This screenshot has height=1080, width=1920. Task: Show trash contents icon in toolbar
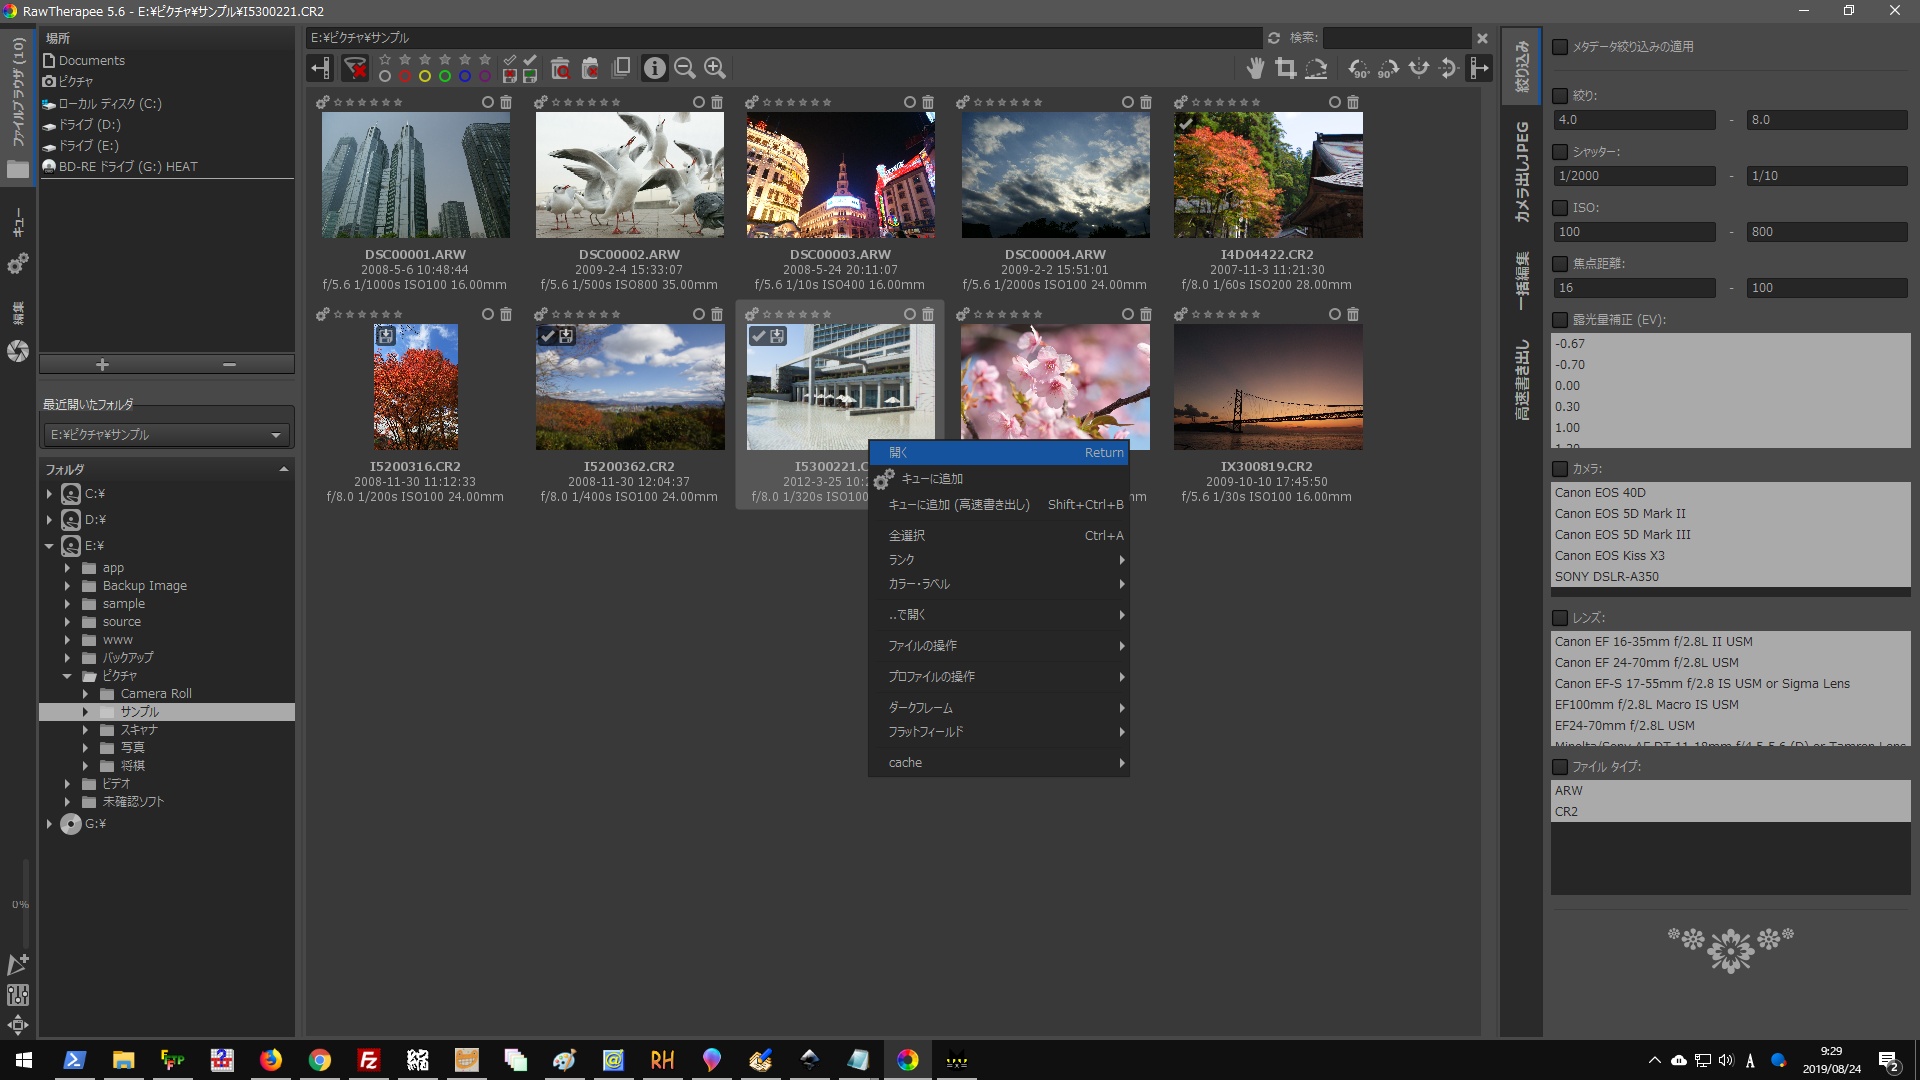560,68
